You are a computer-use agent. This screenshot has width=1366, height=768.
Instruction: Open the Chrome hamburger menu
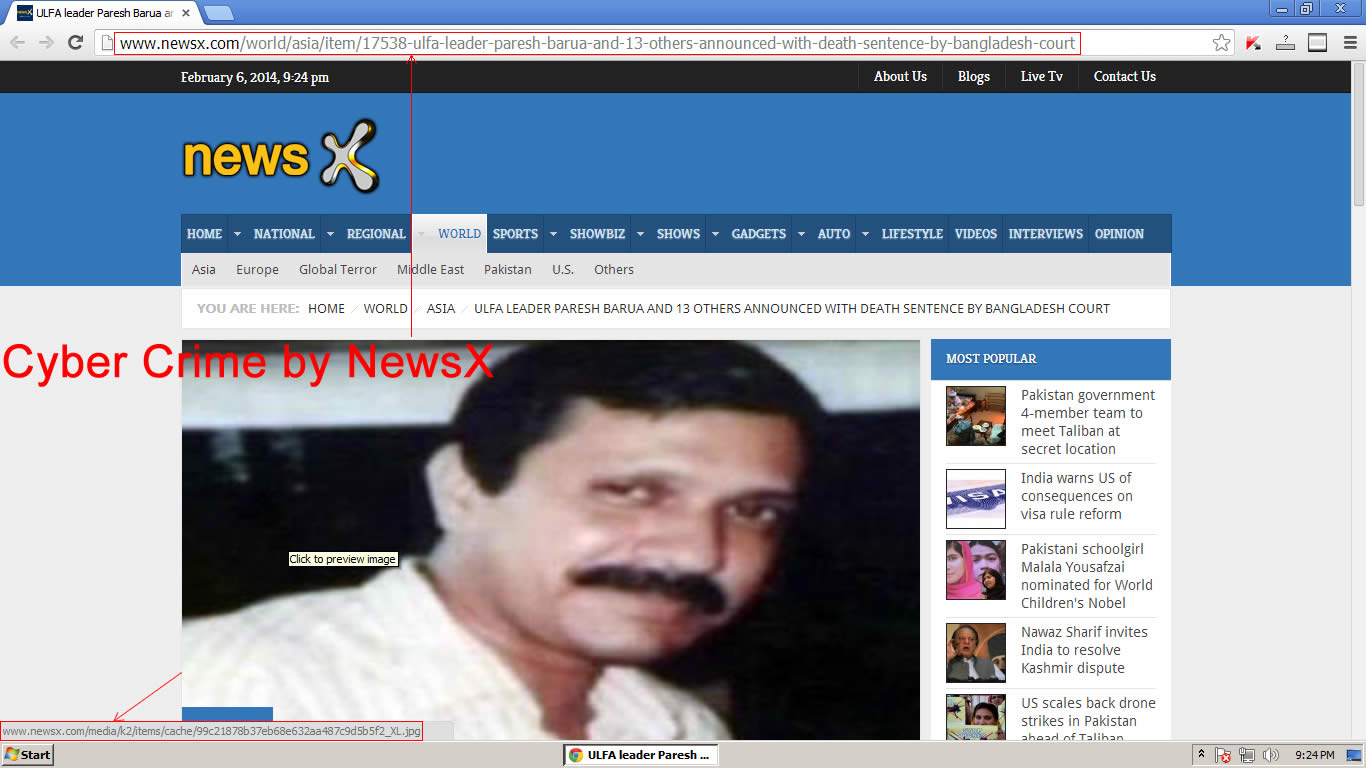1348,43
